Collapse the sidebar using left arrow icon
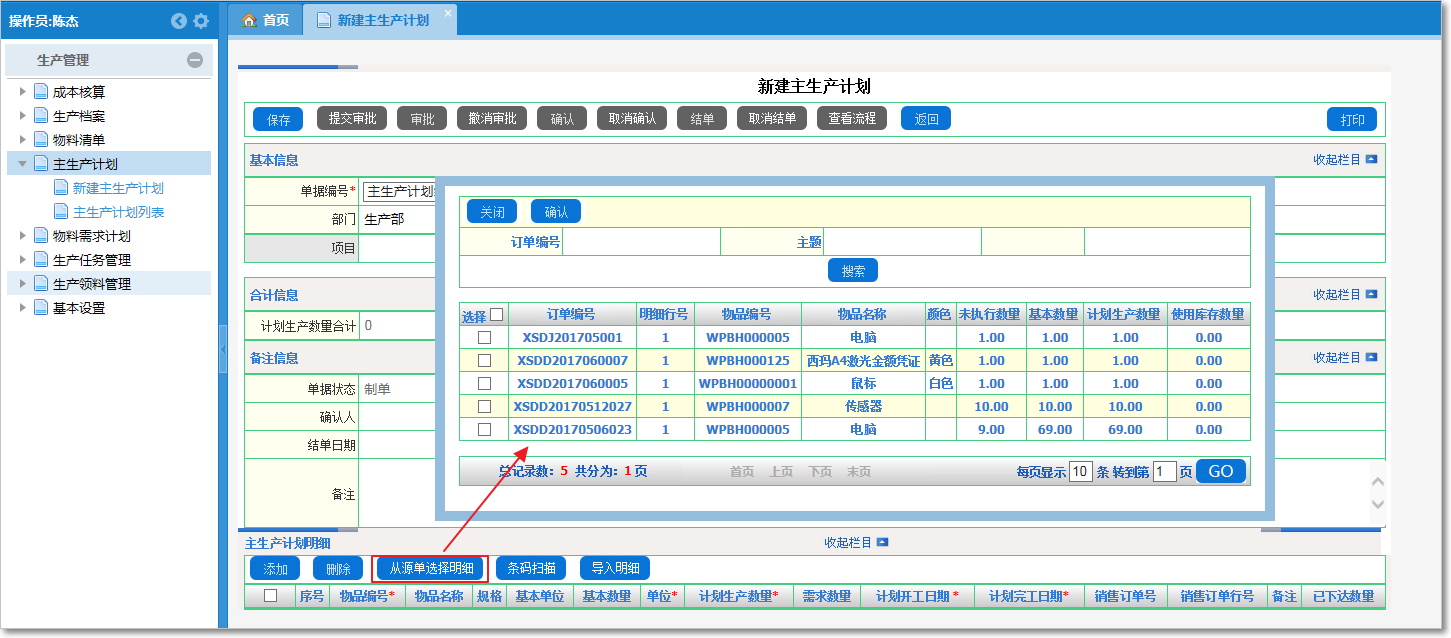 tap(178, 20)
